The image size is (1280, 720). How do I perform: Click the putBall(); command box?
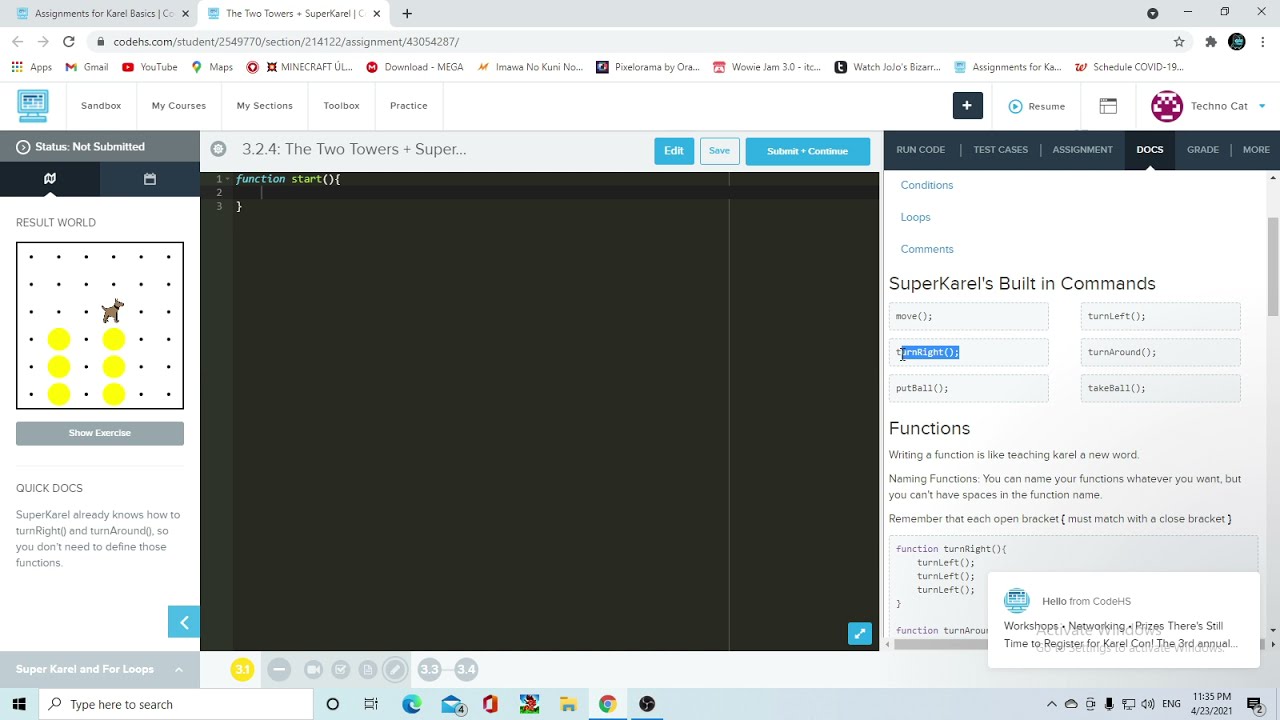[969, 388]
